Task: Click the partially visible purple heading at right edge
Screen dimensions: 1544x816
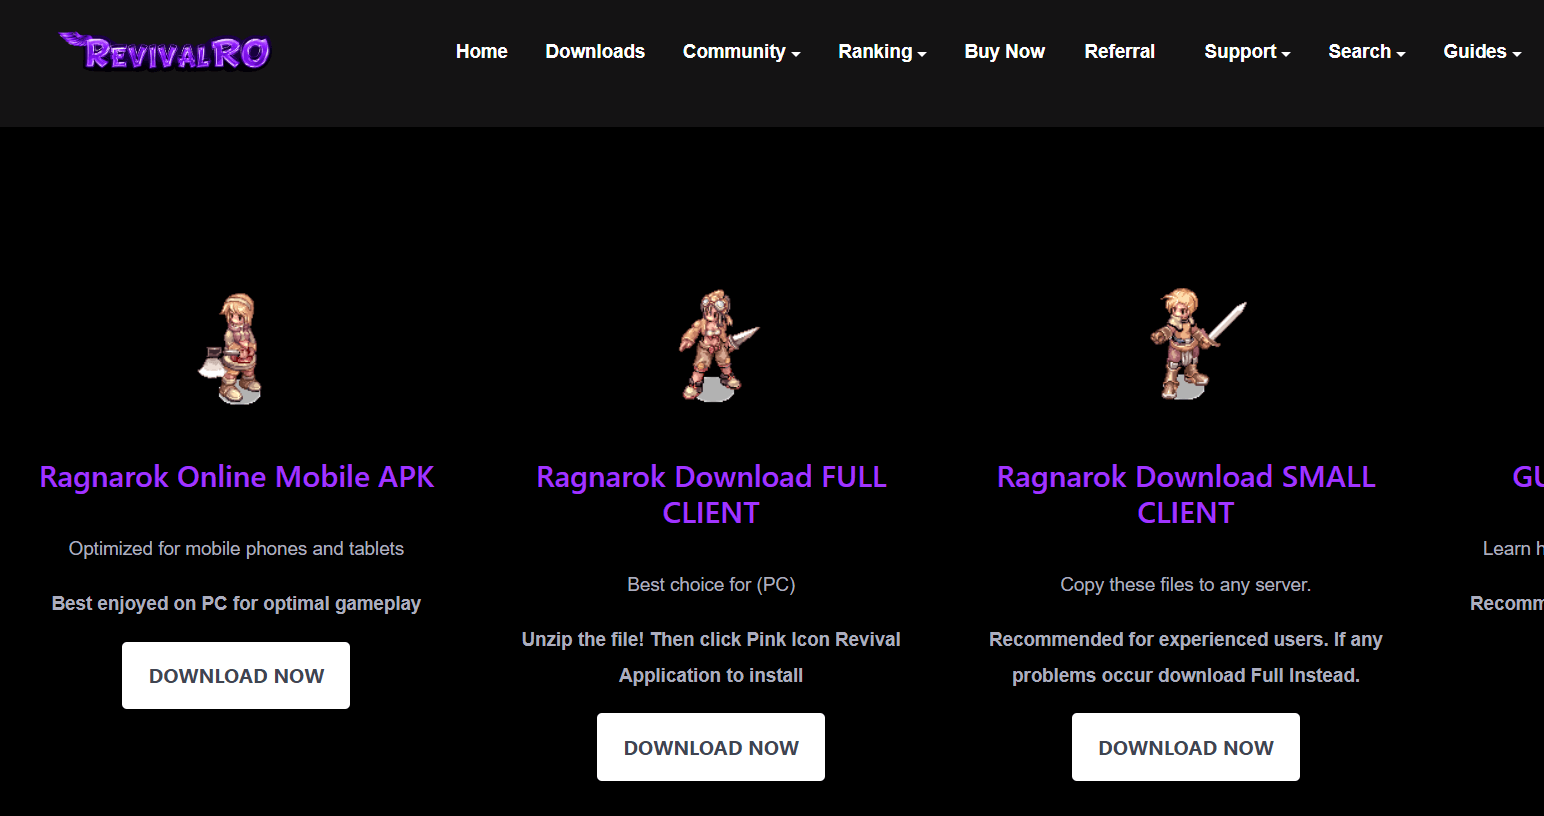Action: [1527, 477]
